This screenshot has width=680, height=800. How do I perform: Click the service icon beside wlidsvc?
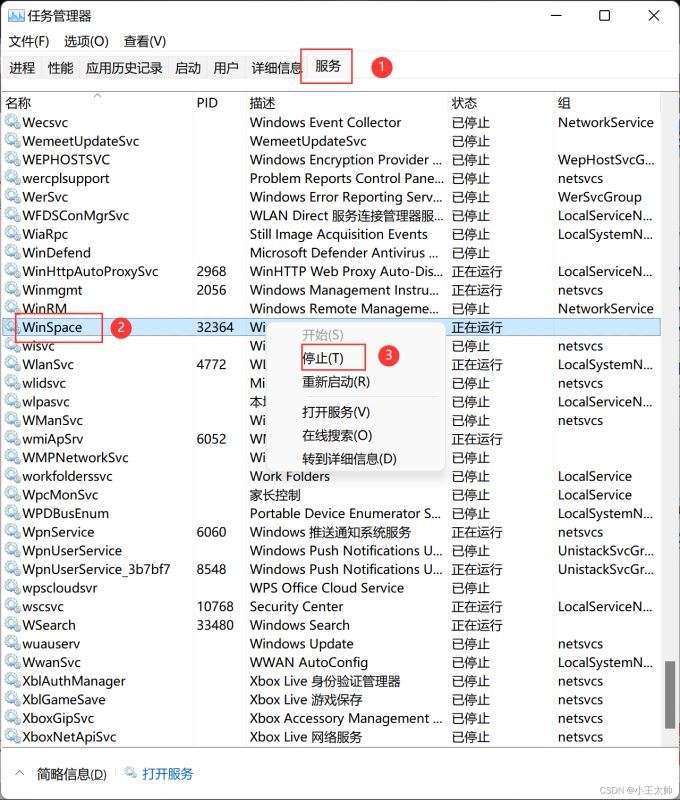[12, 383]
